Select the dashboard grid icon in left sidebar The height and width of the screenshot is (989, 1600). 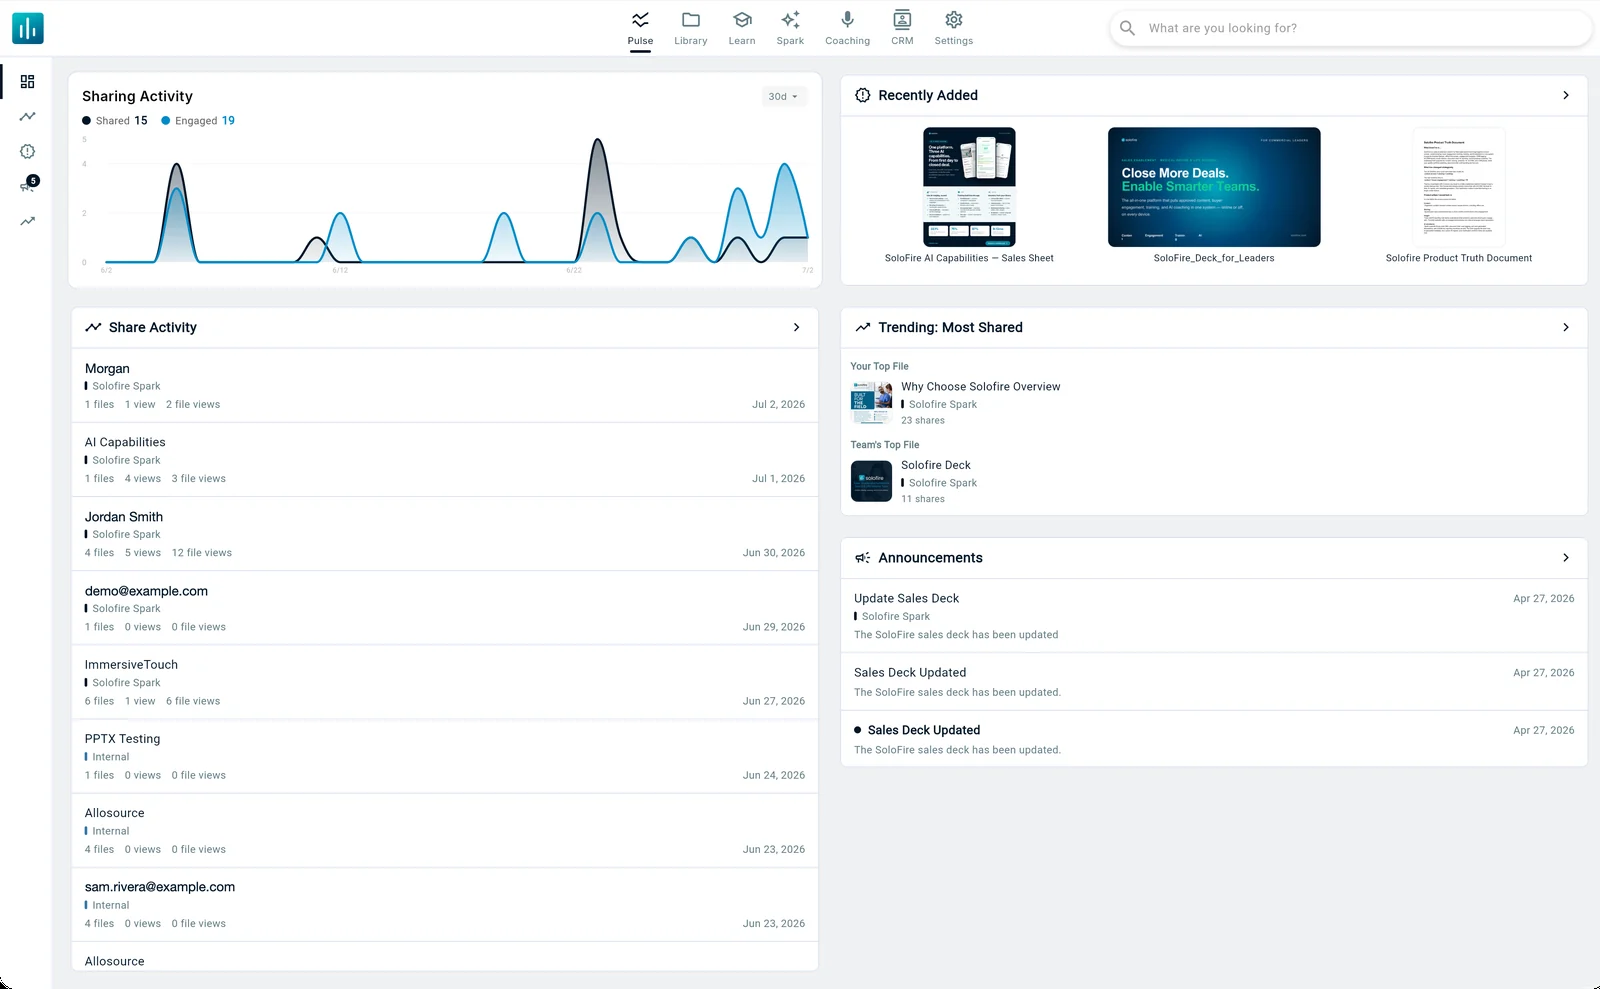27,82
